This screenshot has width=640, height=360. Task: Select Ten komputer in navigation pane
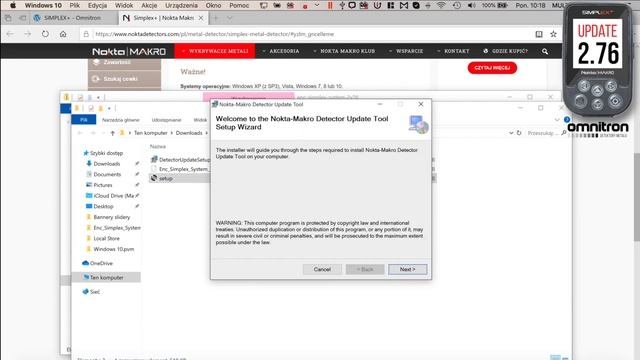click(x=106, y=278)
